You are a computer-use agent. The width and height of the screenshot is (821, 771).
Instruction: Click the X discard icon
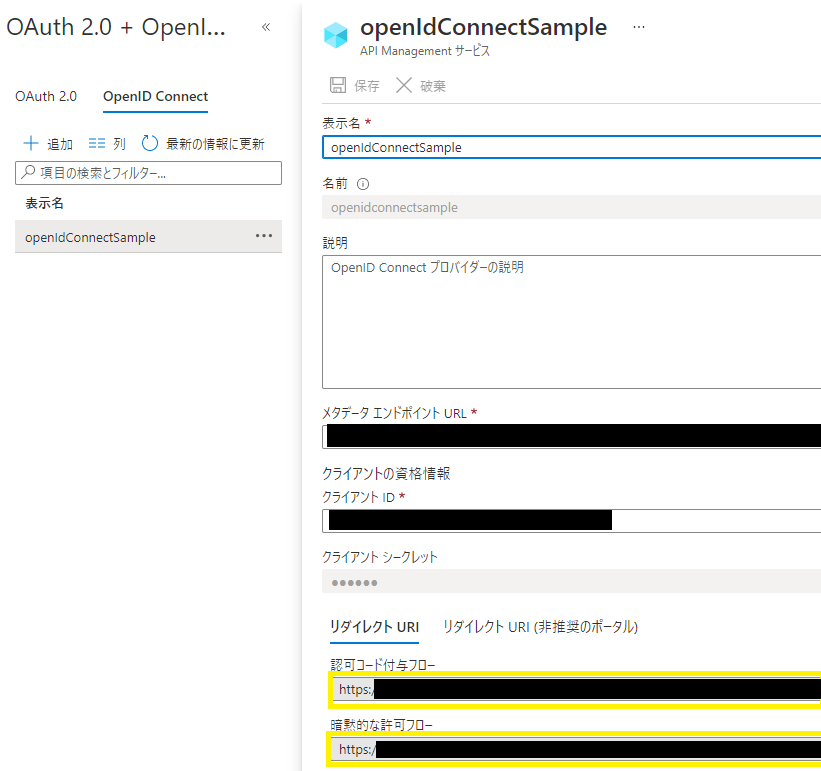pos(404,85)
